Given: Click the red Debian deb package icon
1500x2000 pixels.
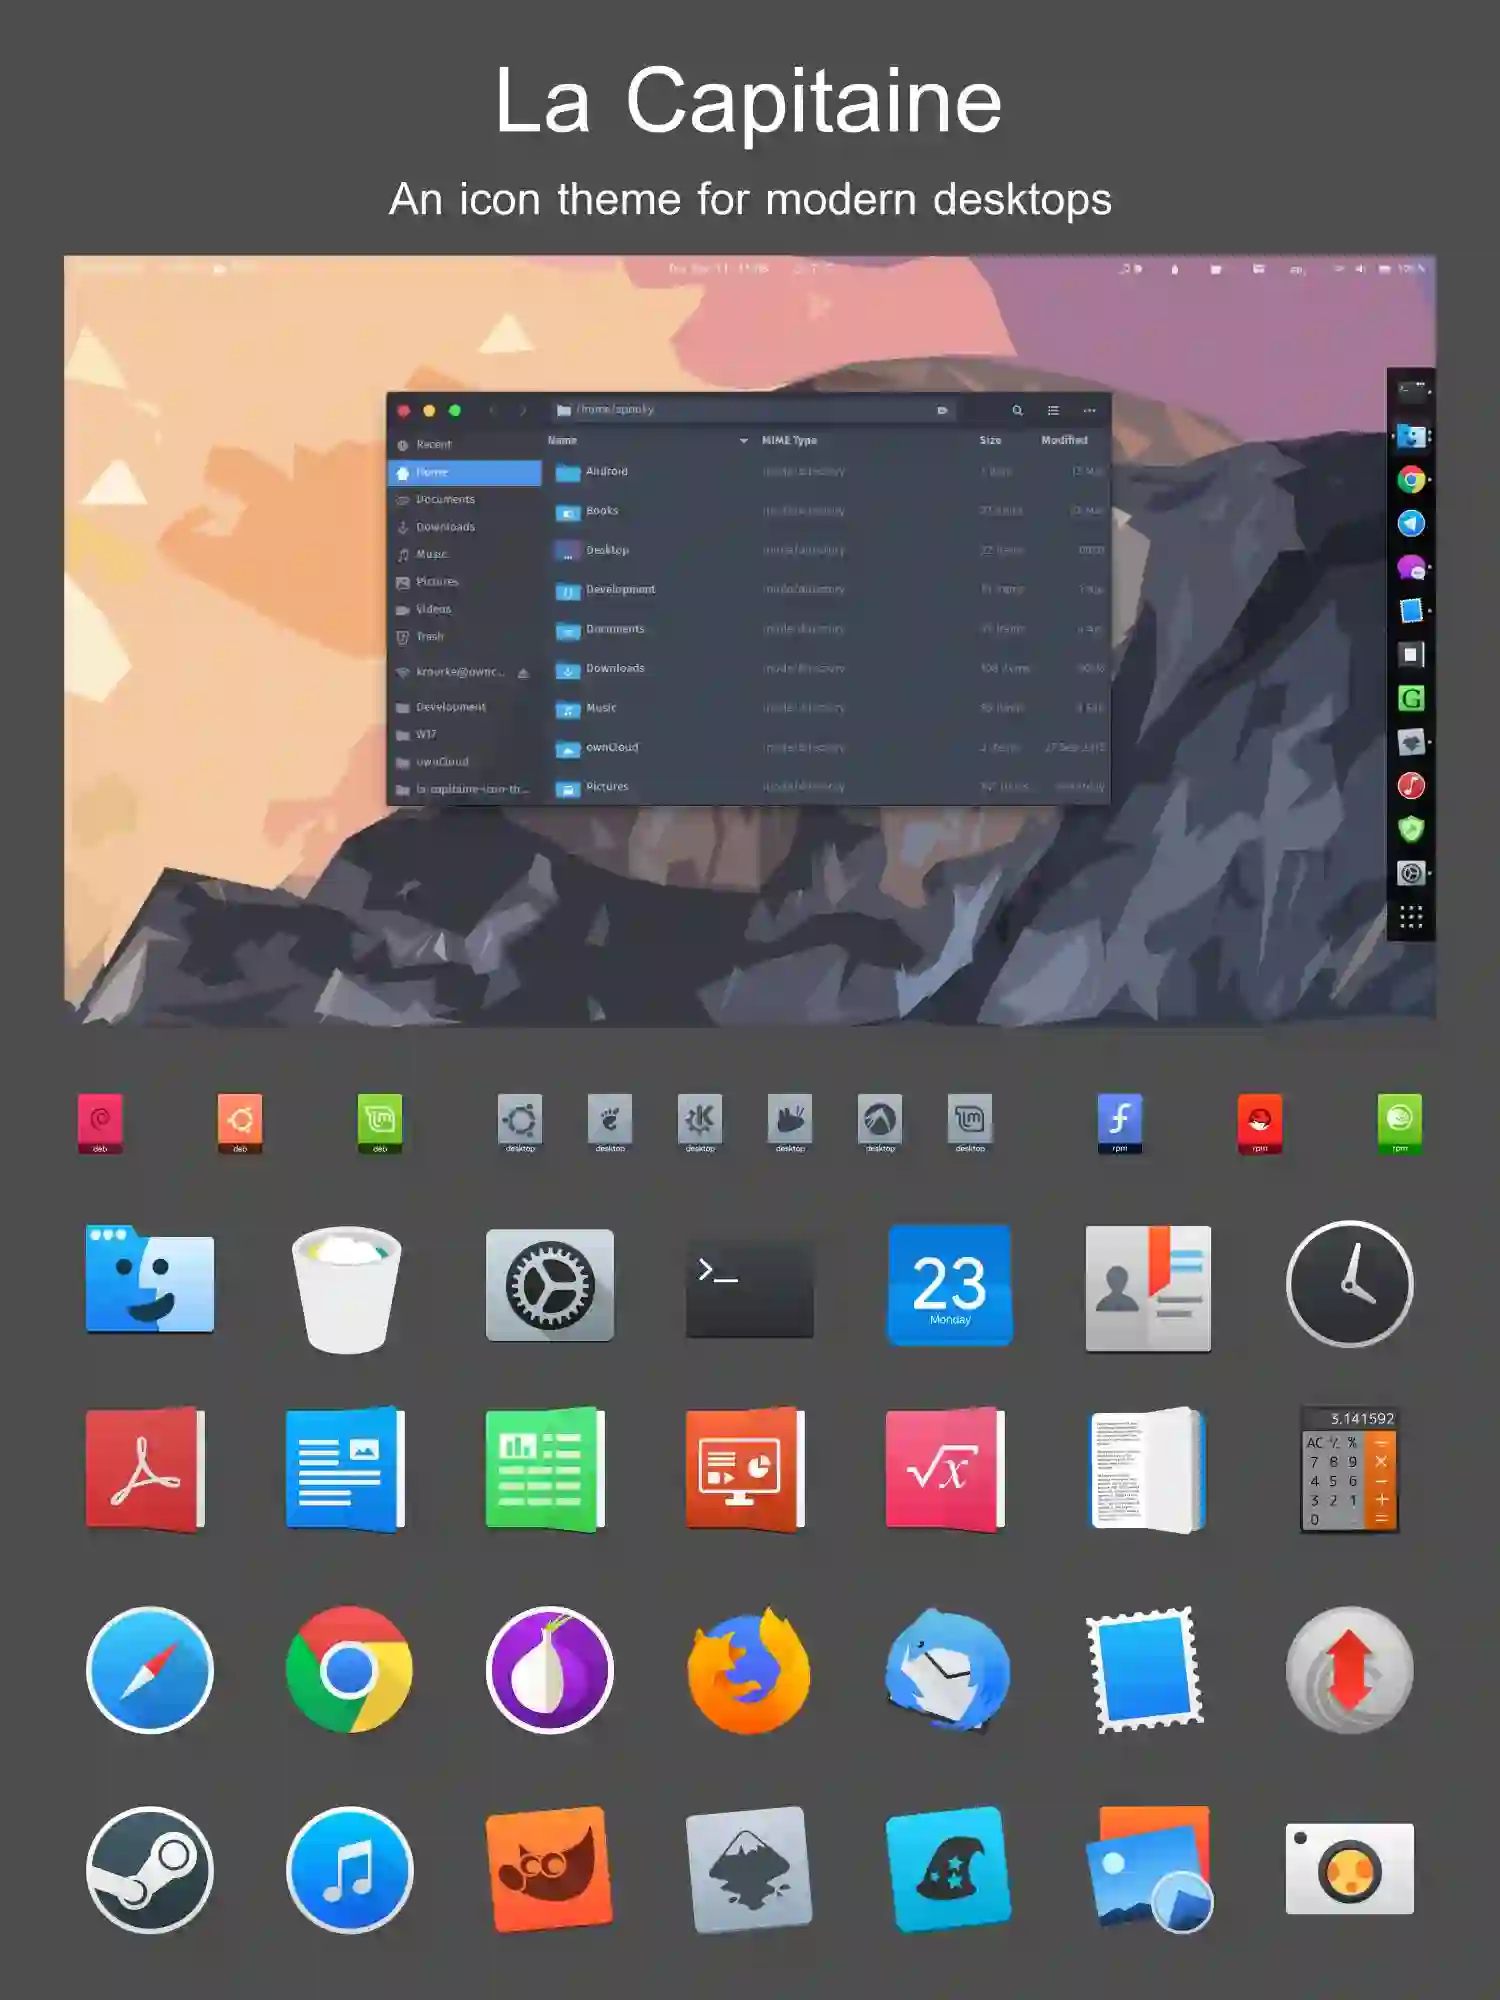Looking at the screenshot, I should [x=100, y=1123].
